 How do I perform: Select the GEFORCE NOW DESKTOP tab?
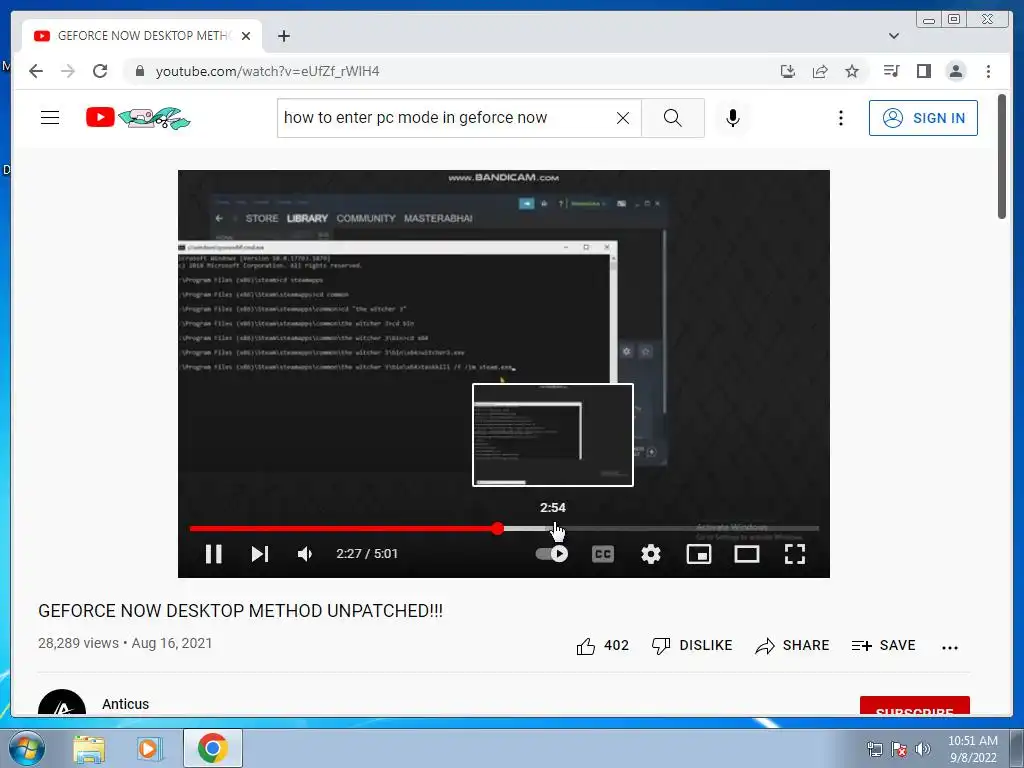click(142, 36)
